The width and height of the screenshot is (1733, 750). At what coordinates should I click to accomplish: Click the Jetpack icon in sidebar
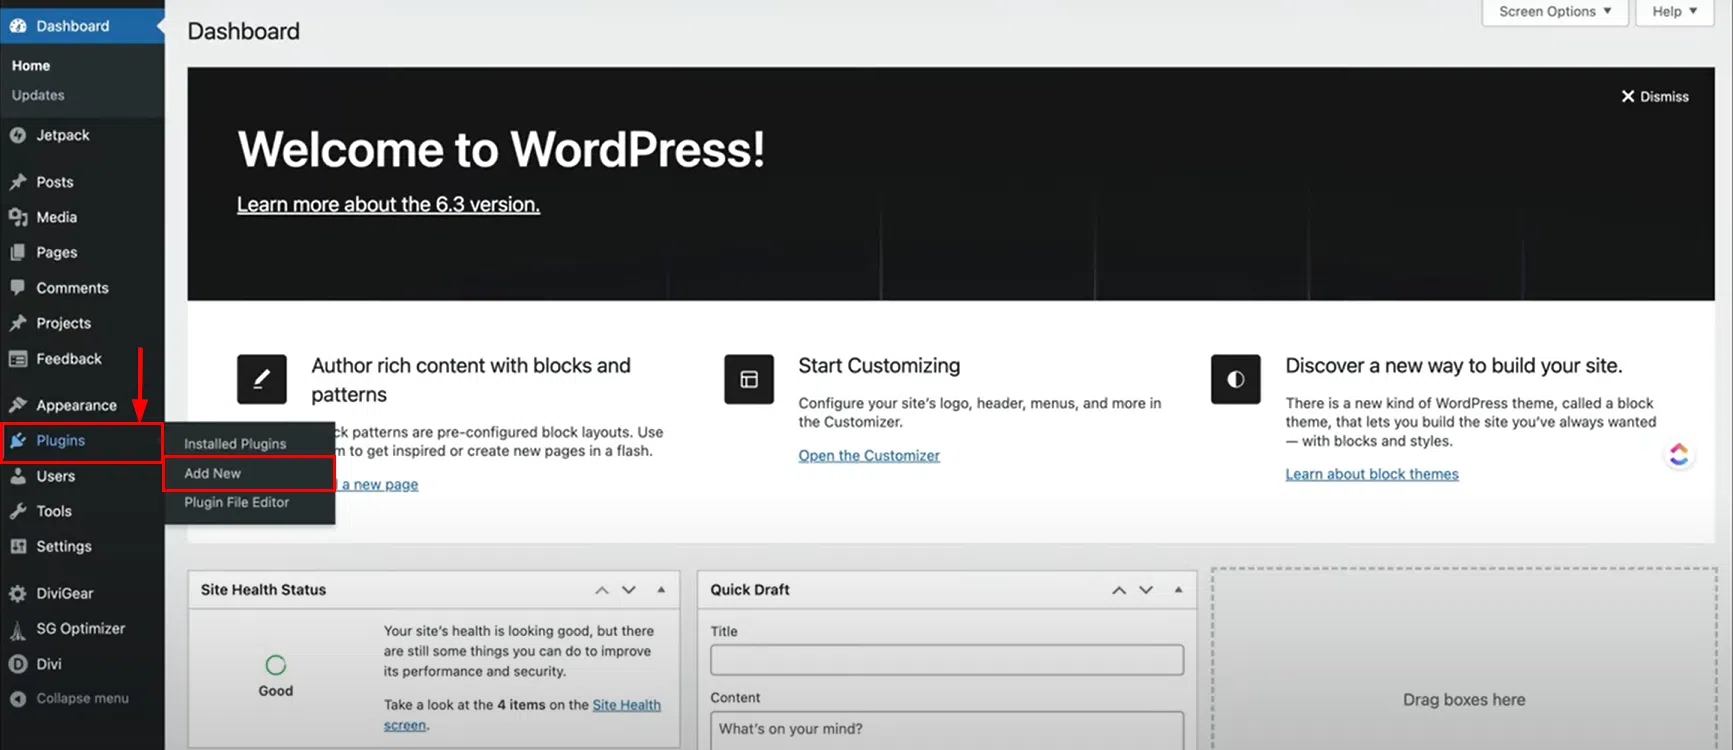tap(18, 135)
